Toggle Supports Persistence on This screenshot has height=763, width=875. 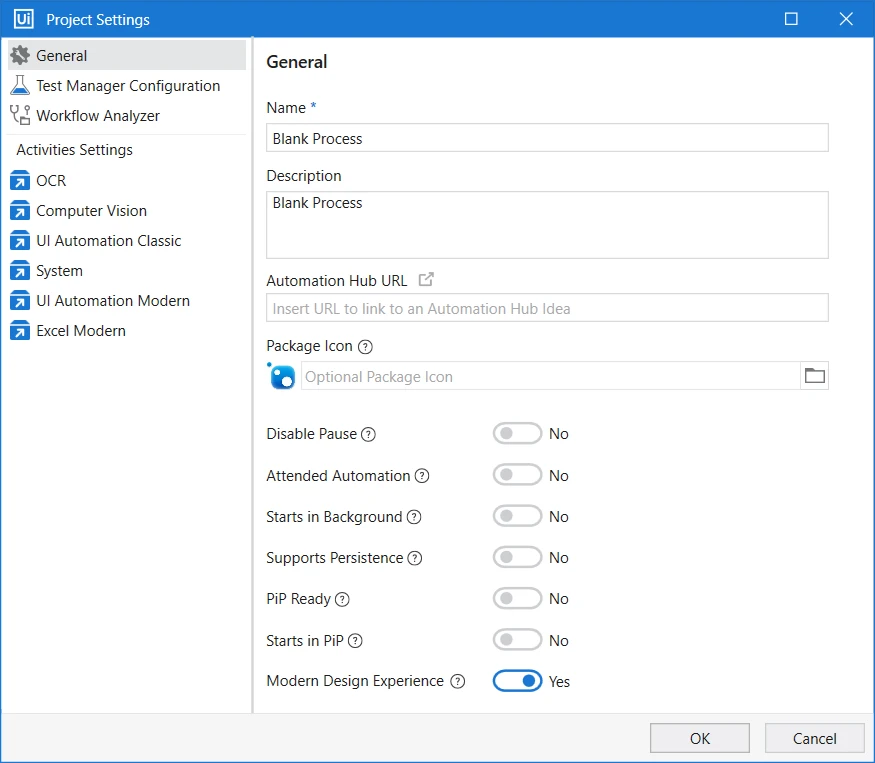coord(517,557)
